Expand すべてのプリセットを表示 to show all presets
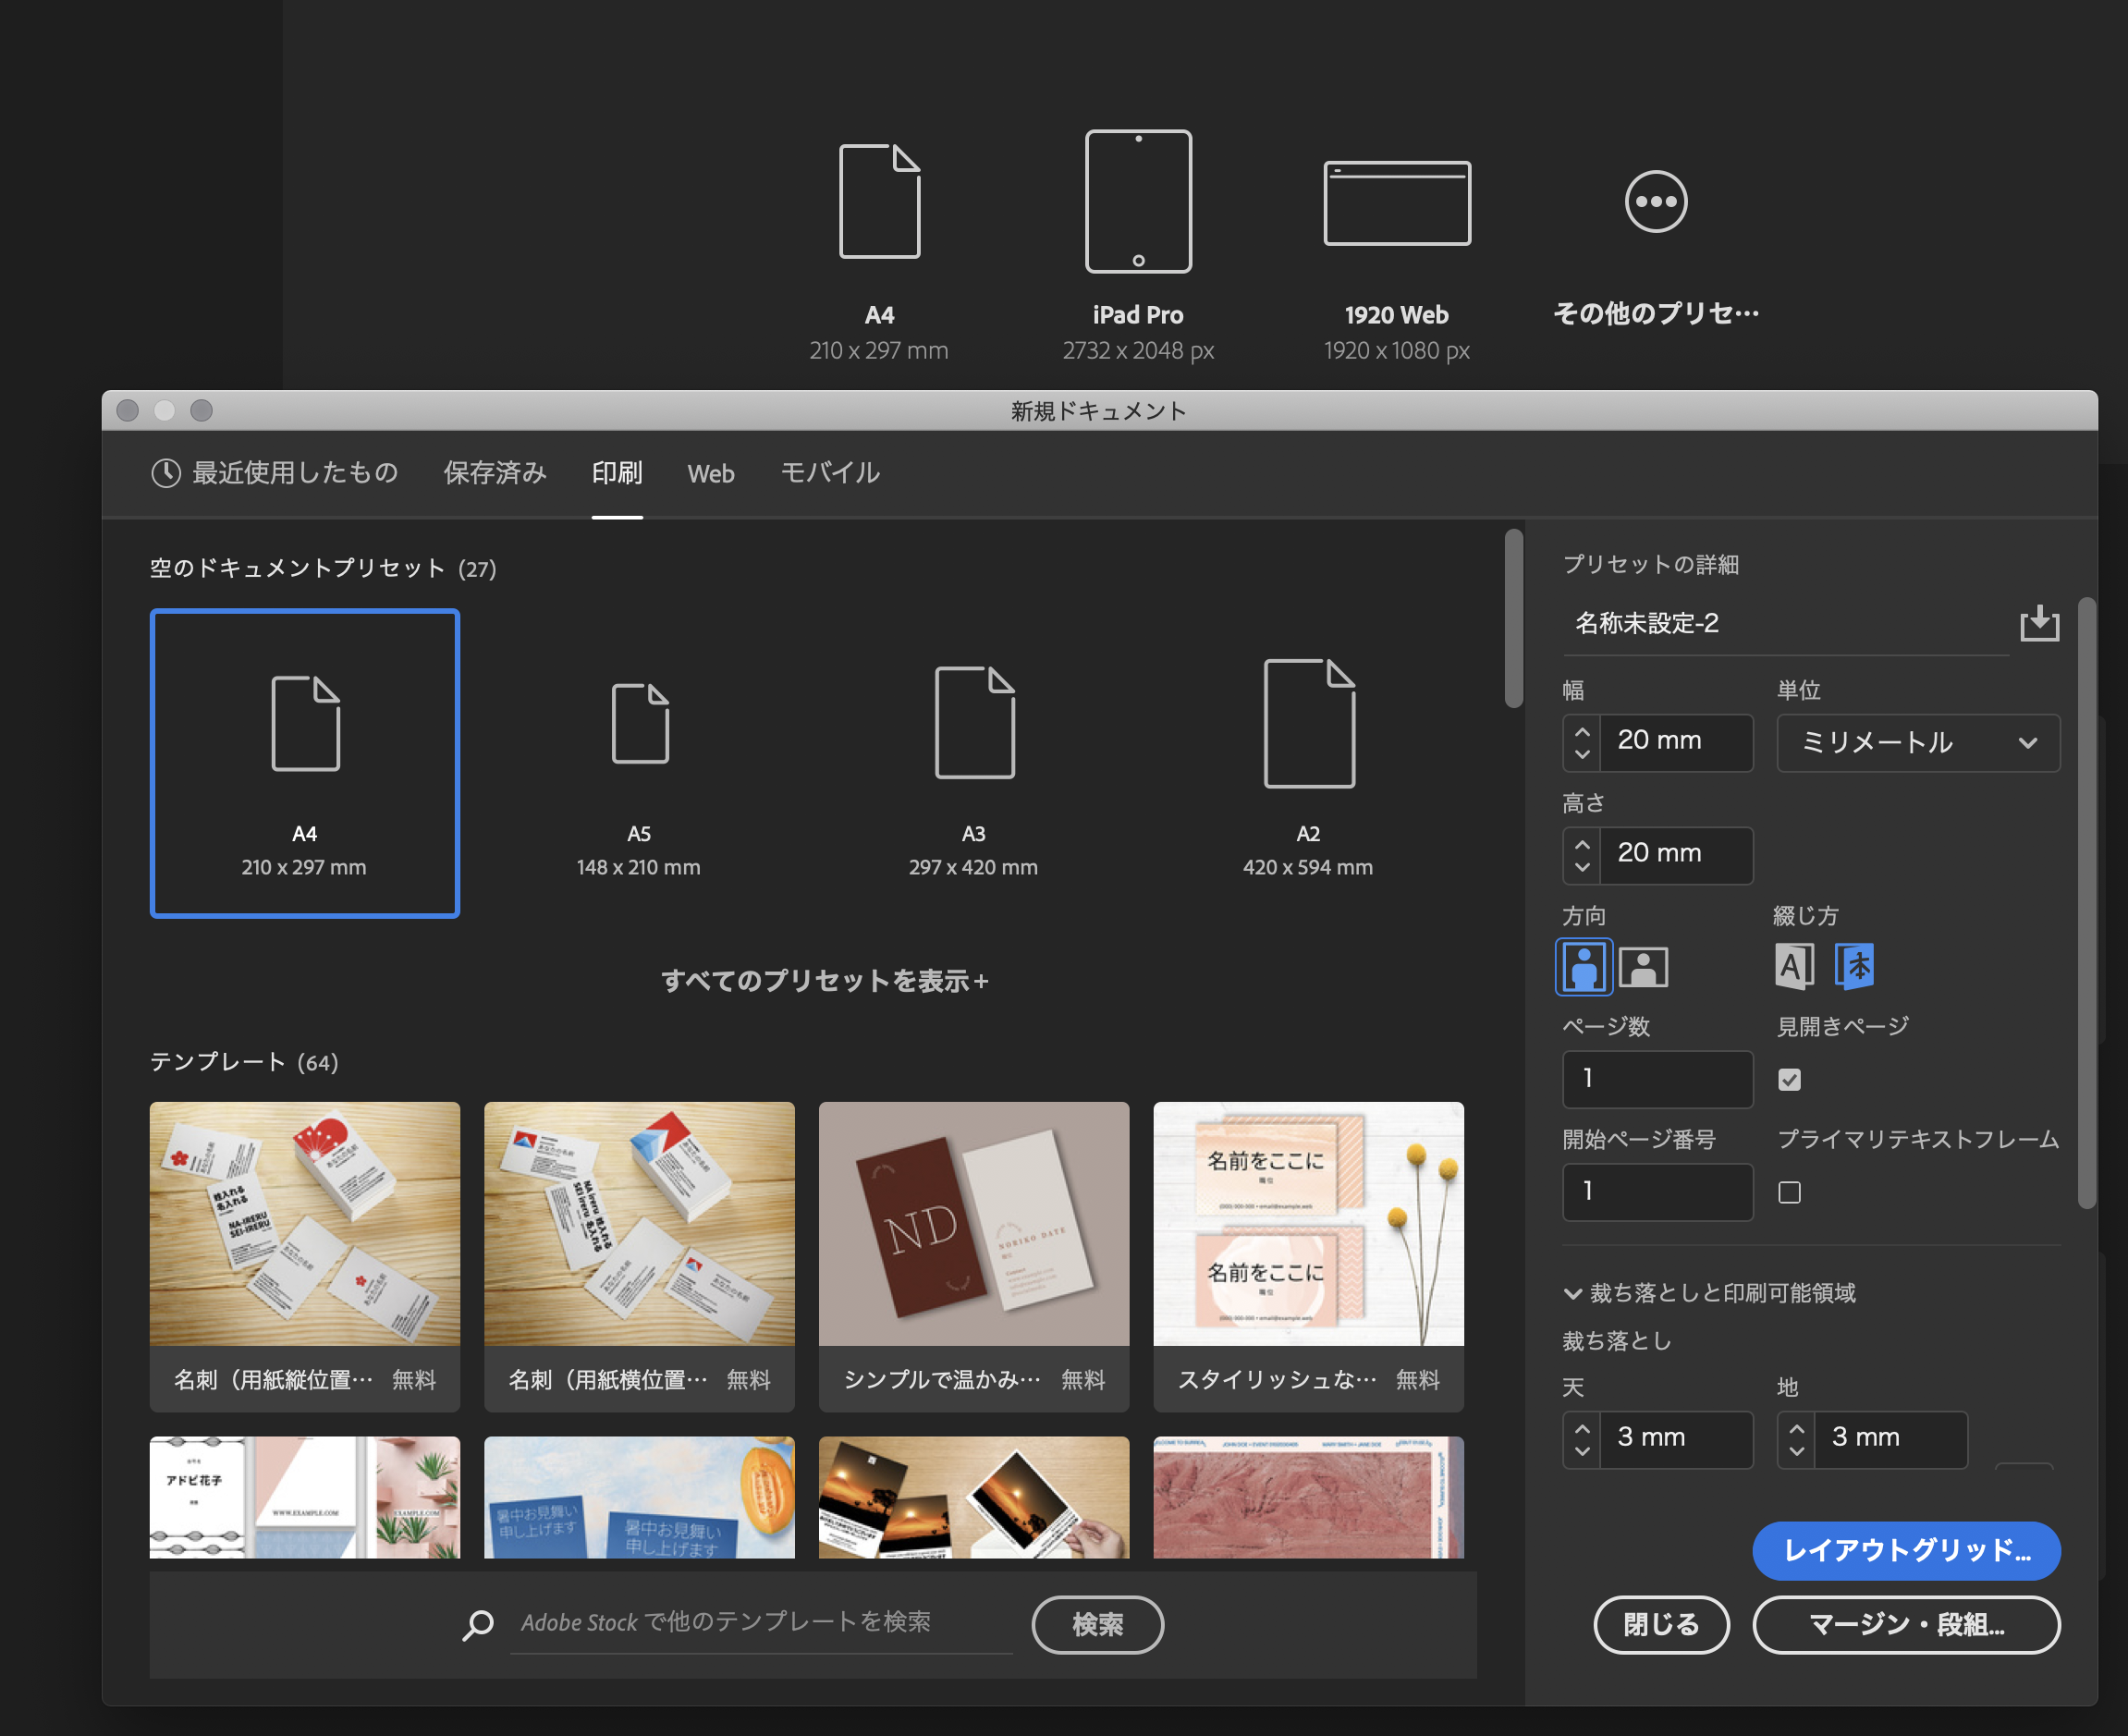Screen dimensions: 2128x1736 point(825,981)
